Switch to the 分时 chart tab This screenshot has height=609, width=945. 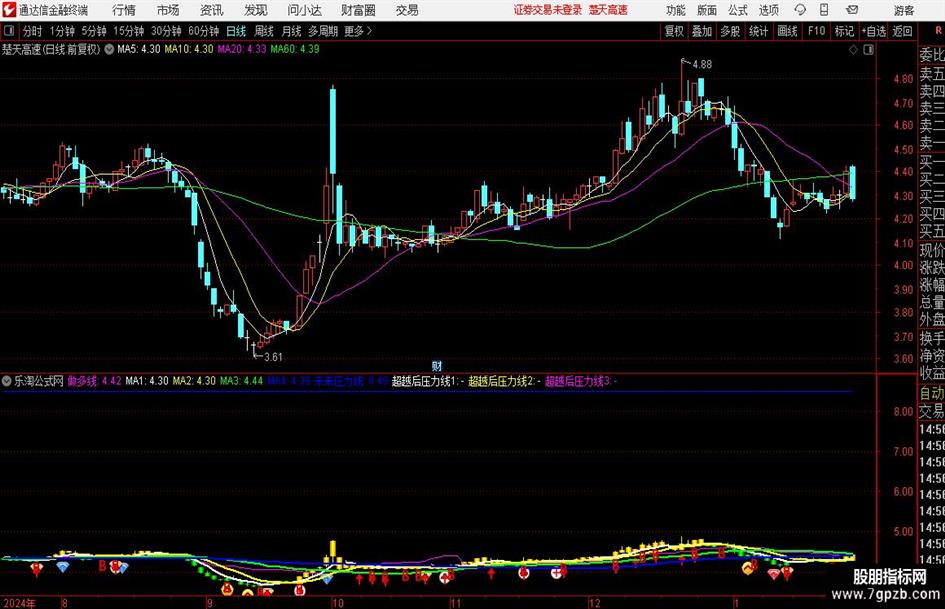pos(33,31)
